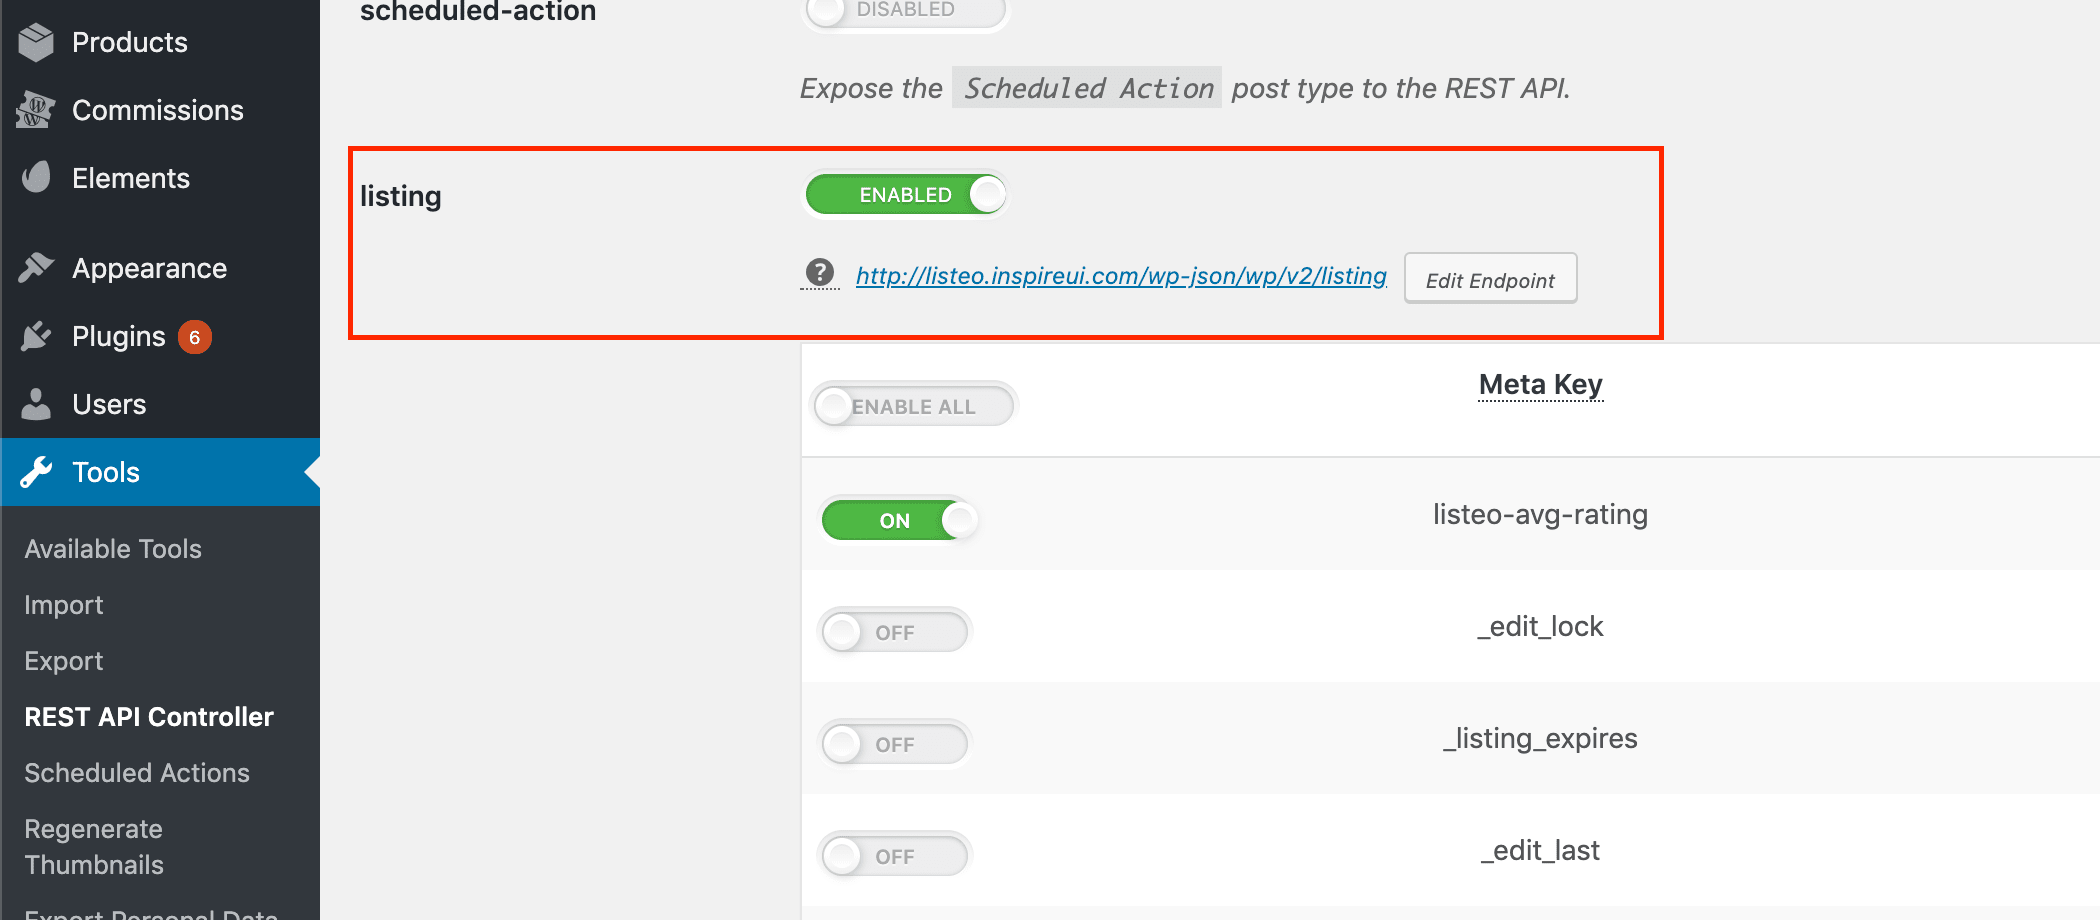Open Scheduled Actions submenu item
Viewport: 2100px width, 920px height.
pyautogui.click(x=137, y=773)
